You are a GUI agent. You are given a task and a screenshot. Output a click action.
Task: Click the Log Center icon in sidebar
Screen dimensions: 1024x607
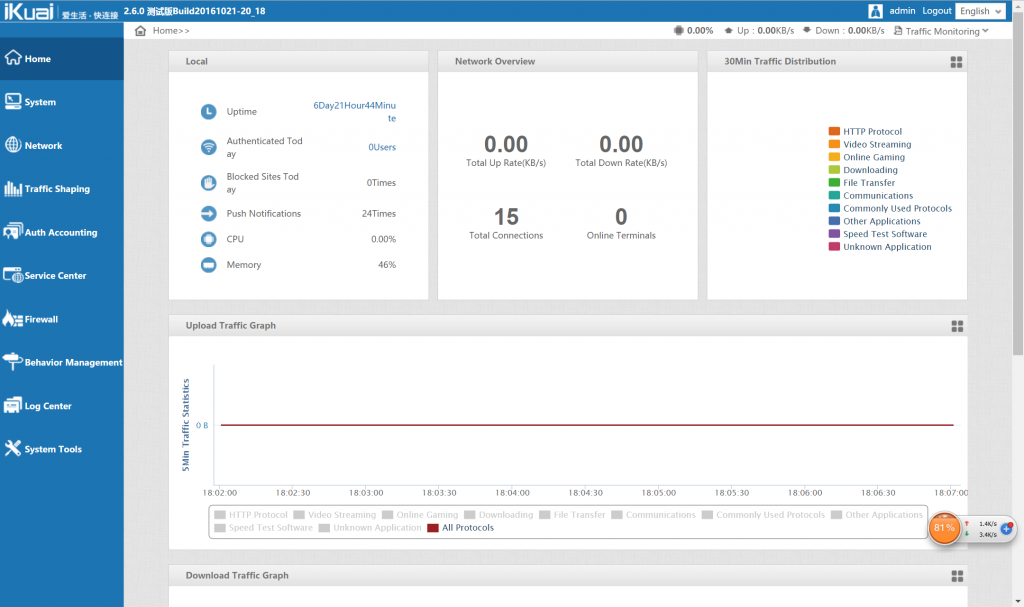[x=13, y=405]
